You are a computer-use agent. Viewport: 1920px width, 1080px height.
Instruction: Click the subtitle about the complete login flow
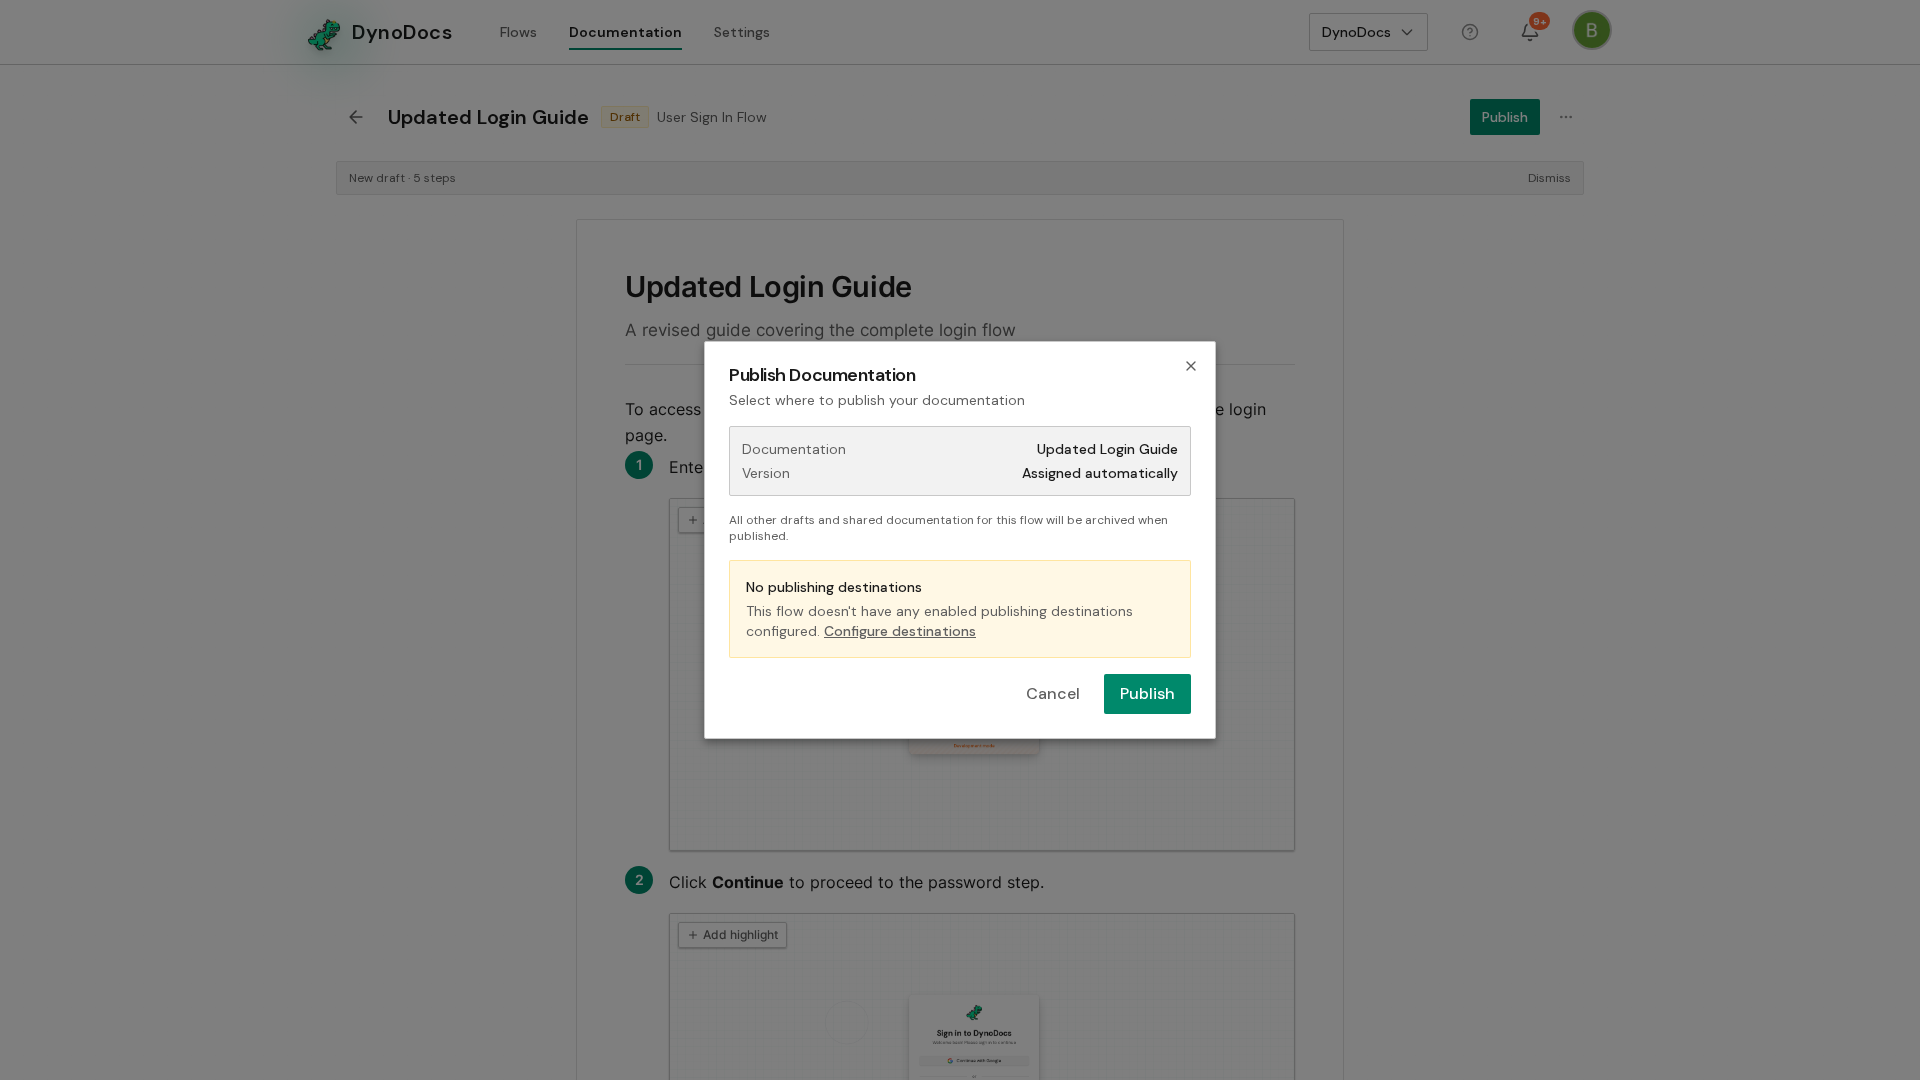tap(820, 330)
